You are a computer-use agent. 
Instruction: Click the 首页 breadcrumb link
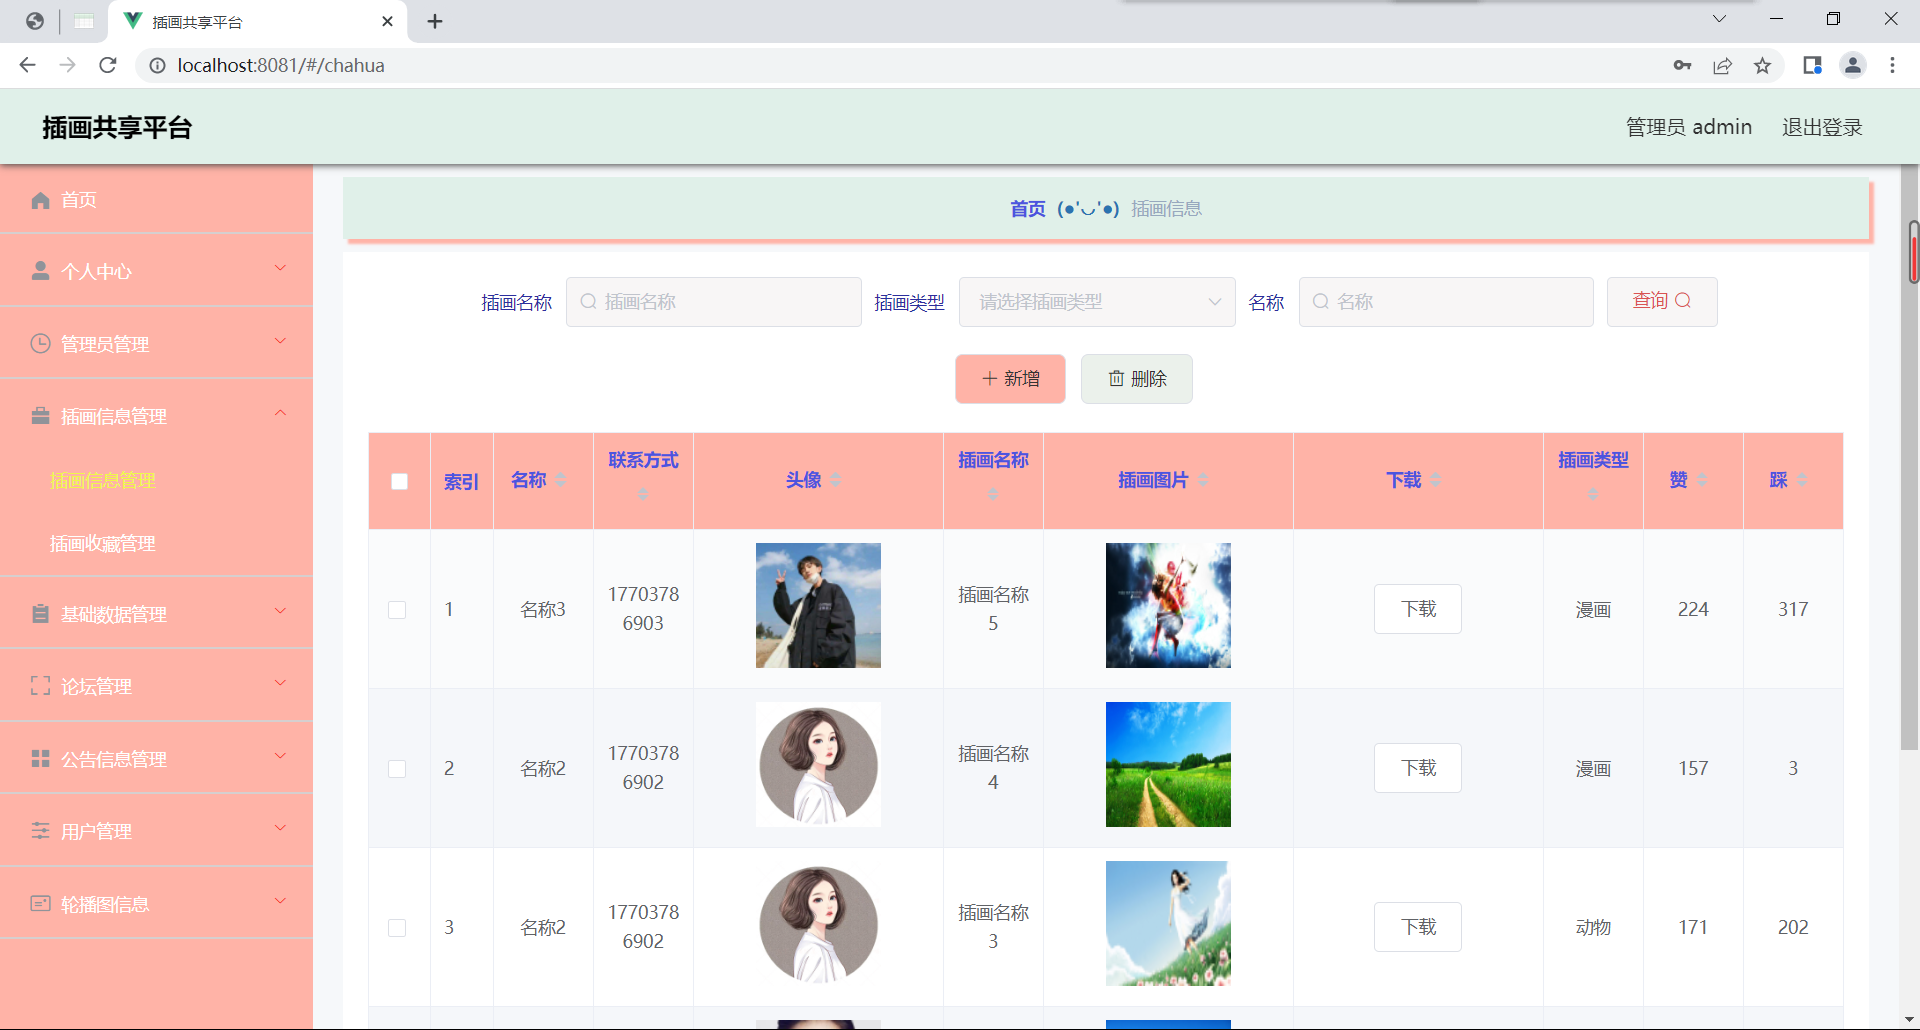tap(1028, 209)
